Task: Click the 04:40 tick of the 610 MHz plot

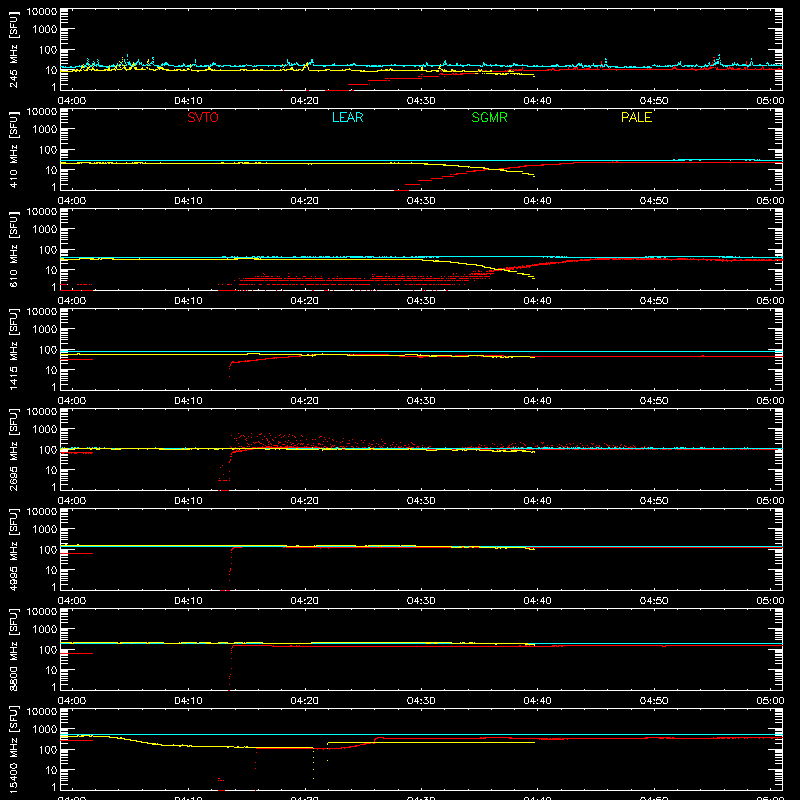Action: tap(537, 301)
